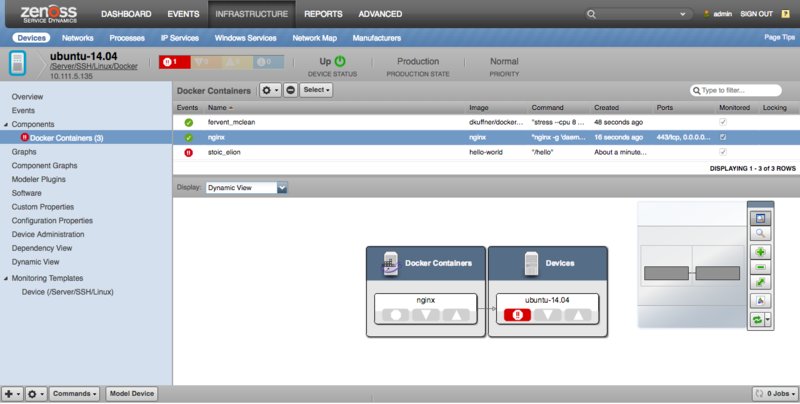Click the Zenoss Service Dynamics logo

point(48,14)
